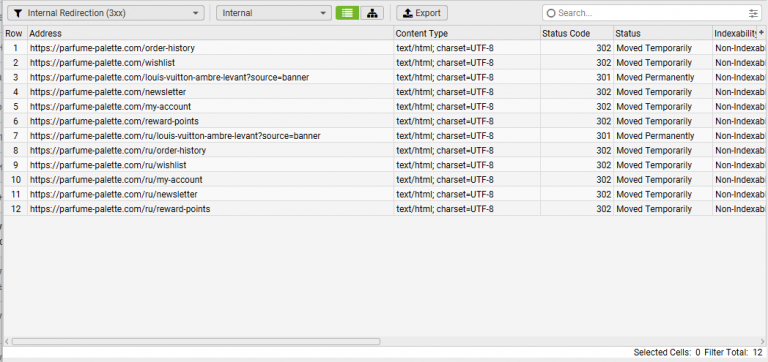768x362 pixels.
Task: Click Moved Permanently status in row 7
Action: (655, 136)
